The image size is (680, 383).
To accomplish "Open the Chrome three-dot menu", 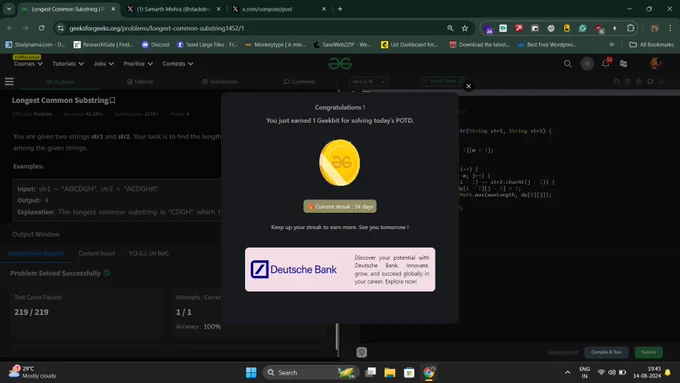I will [670, 28].
